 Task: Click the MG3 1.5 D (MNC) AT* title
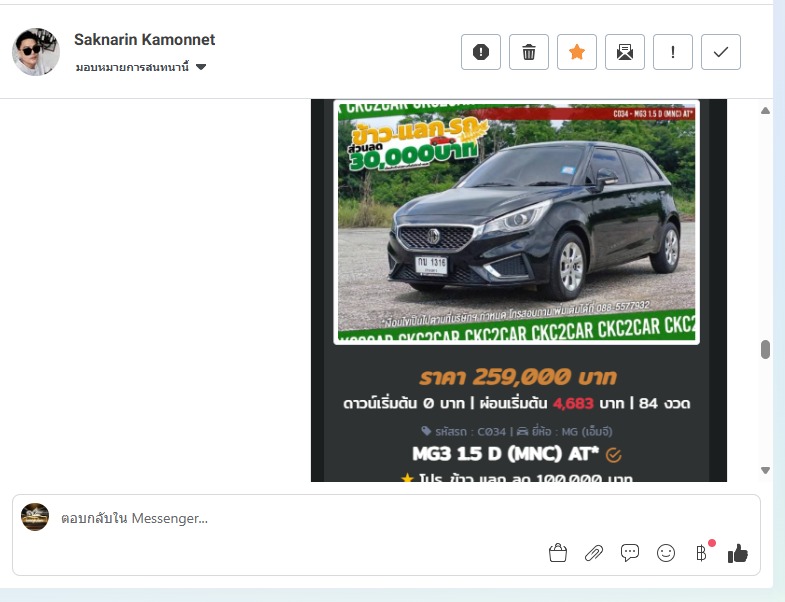click(505, 454)
